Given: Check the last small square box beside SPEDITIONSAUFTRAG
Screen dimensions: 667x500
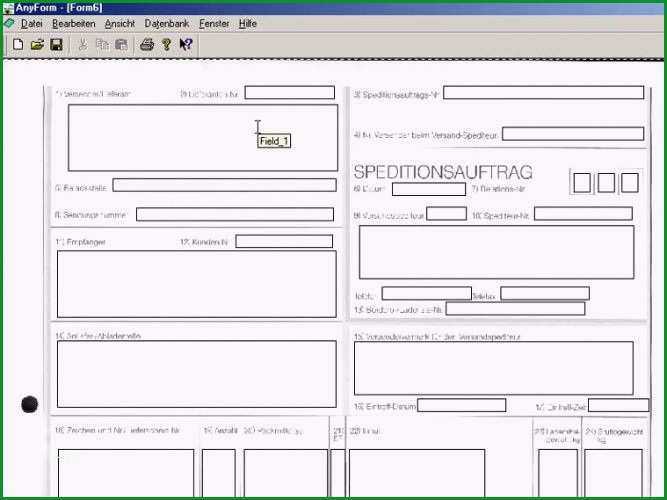Looking at the screenshot, I should (630, 183).
